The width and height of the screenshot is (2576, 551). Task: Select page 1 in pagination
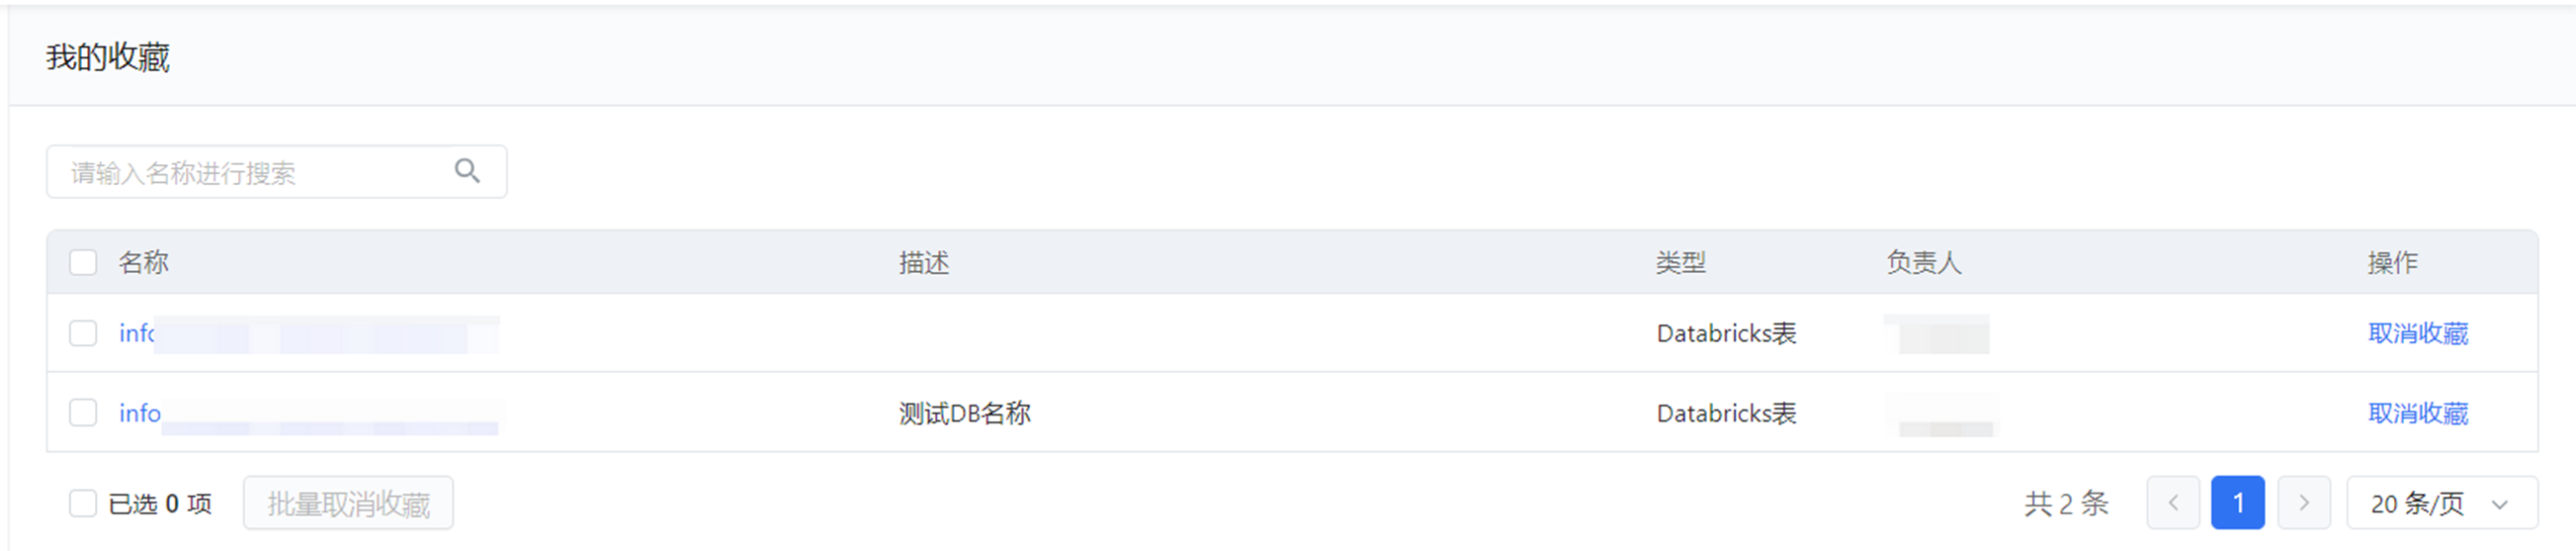pyautogui.click(x=2238, y=503)
